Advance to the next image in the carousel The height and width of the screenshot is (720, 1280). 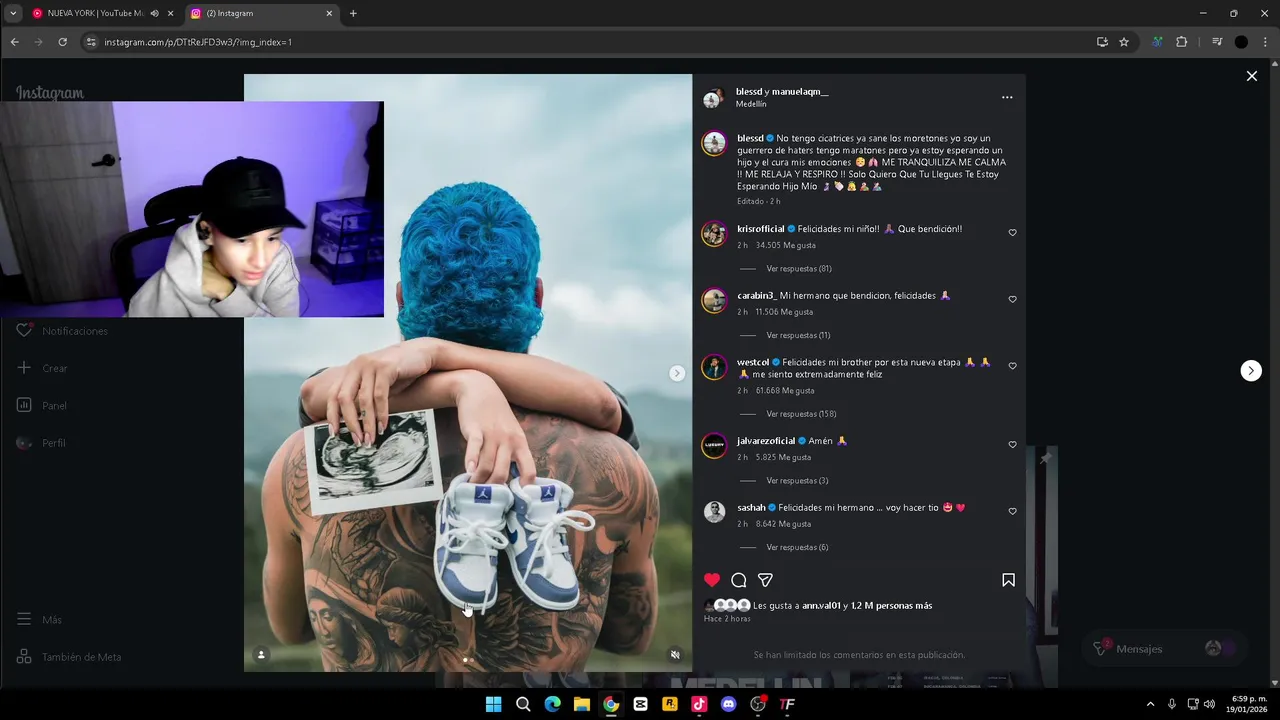(x=677, y=373)
